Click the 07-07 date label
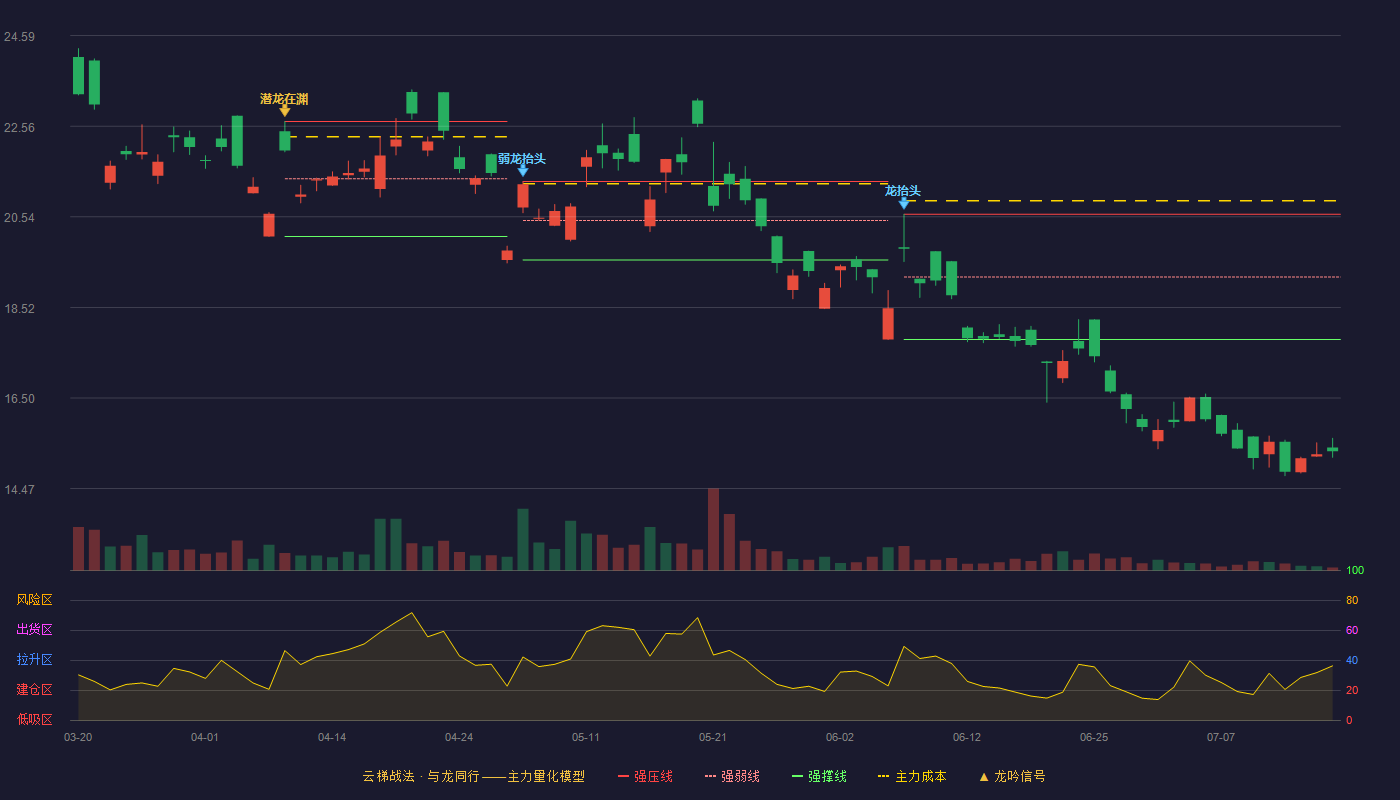1400x800 pixels. (x=1221, y=737)
